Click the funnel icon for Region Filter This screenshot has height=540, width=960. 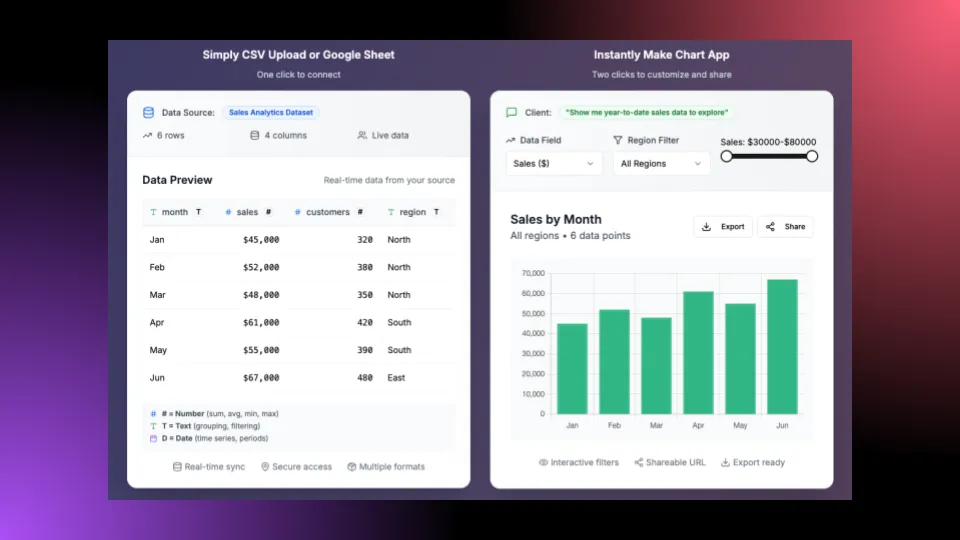(x=618, y=141)
